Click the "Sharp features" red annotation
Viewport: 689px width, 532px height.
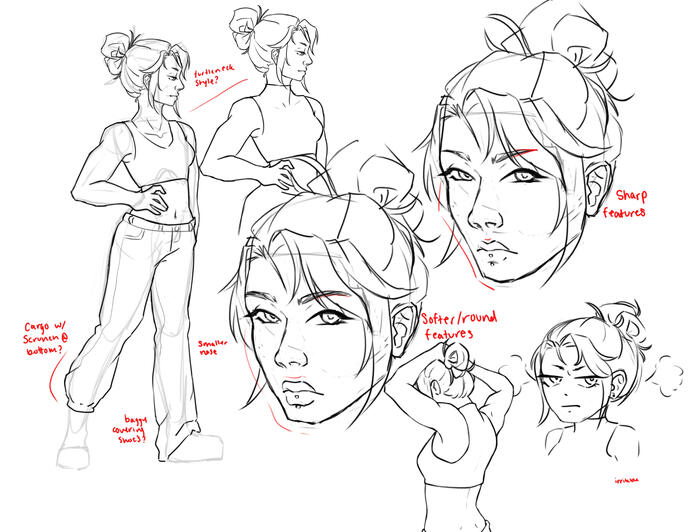pyautogui.click(x=630, y=203)
